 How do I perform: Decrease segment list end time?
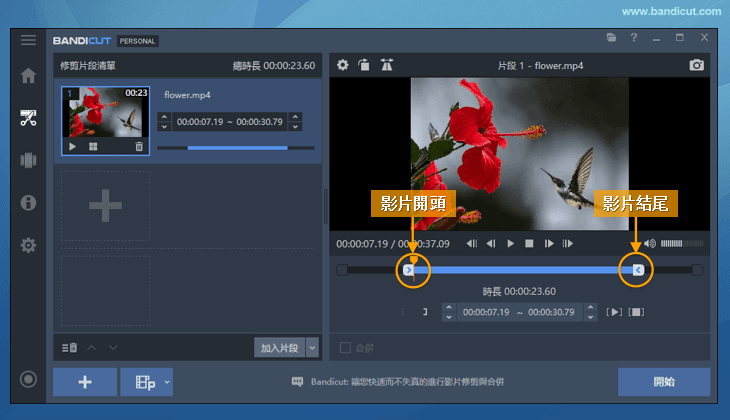coord(295,127)
